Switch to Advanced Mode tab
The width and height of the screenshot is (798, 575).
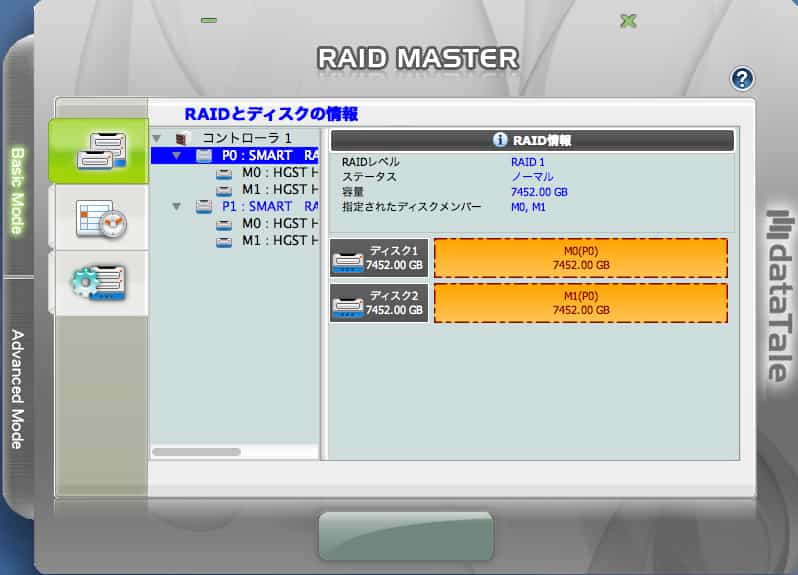click(18, 389)
